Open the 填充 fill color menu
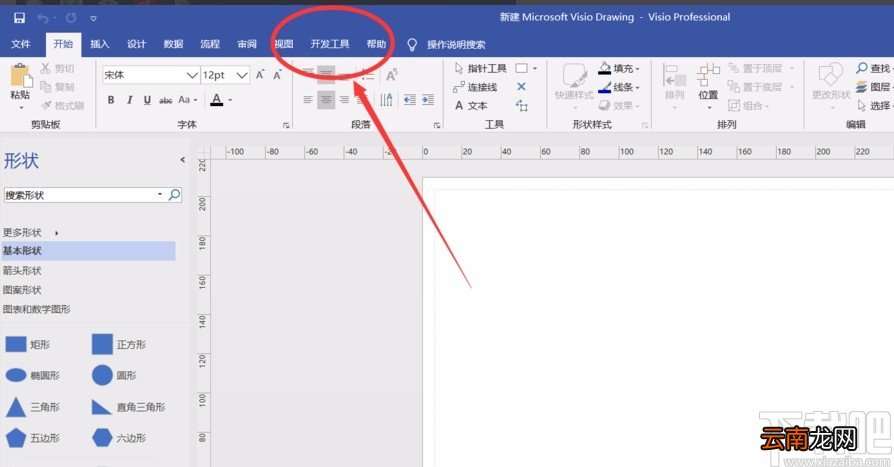The image size is (894, 467). 619,68
